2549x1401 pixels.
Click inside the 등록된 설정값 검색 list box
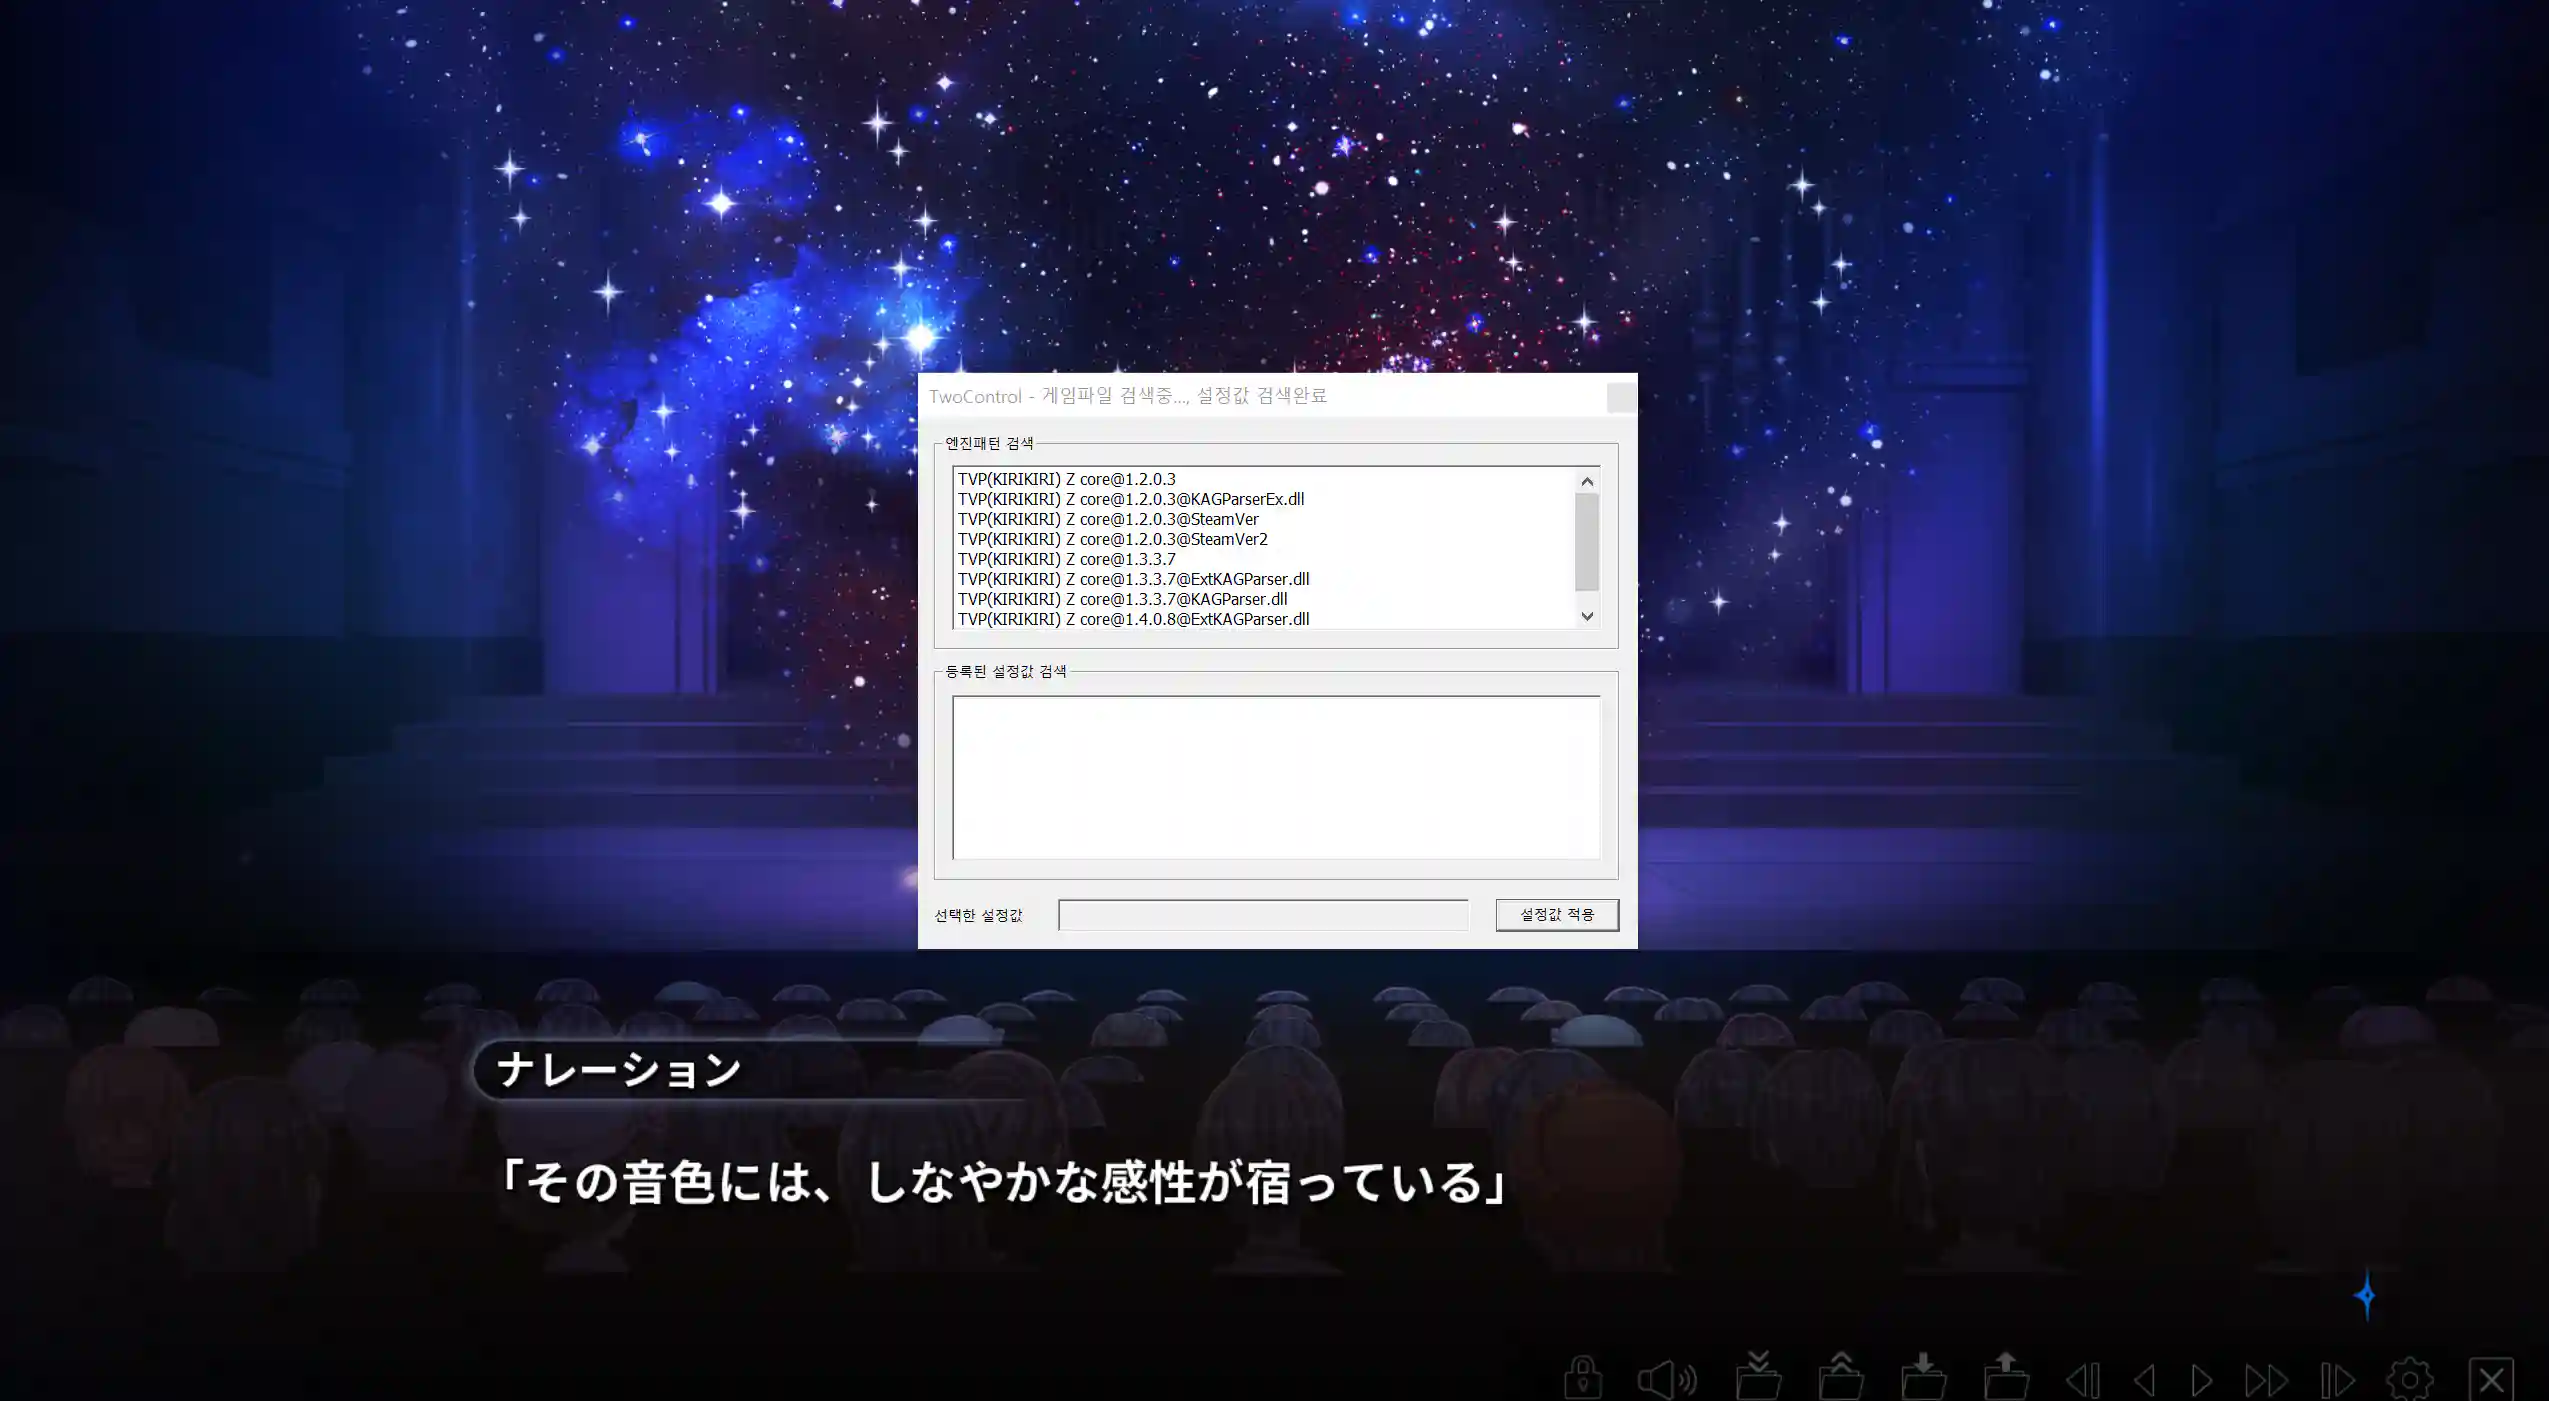coord(1276,777)
